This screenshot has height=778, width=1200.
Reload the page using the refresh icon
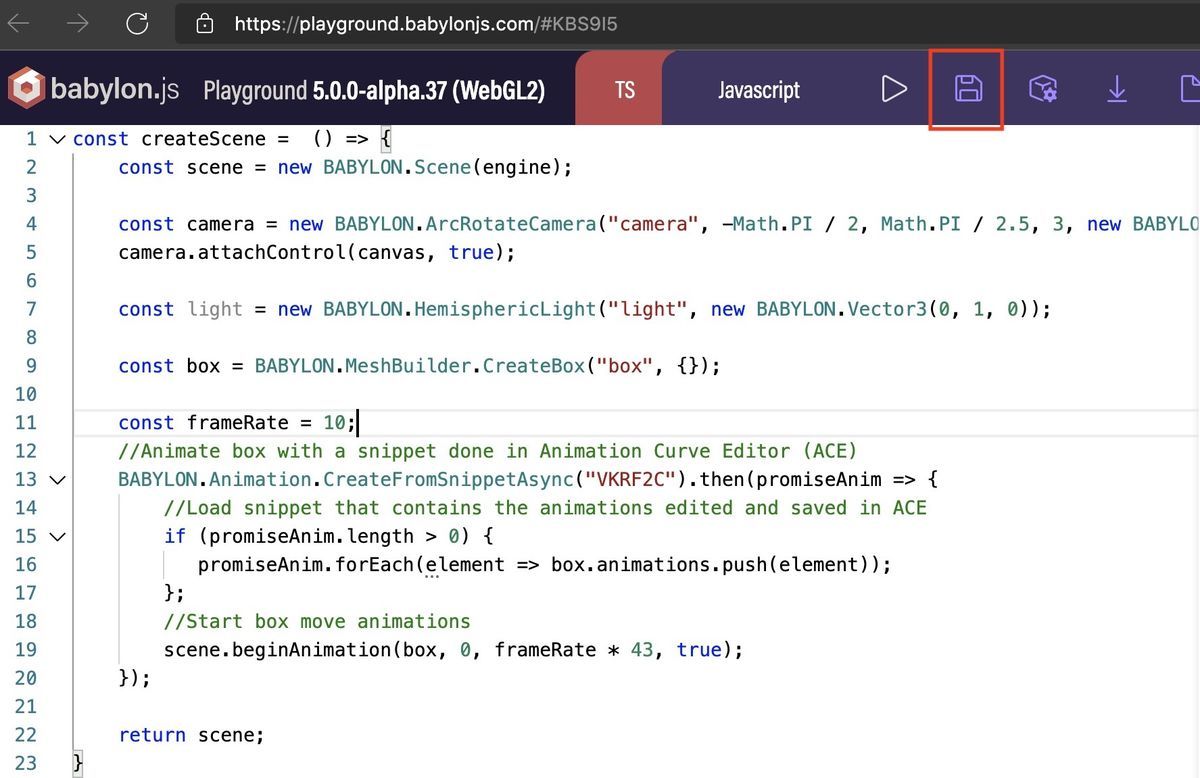137,23
